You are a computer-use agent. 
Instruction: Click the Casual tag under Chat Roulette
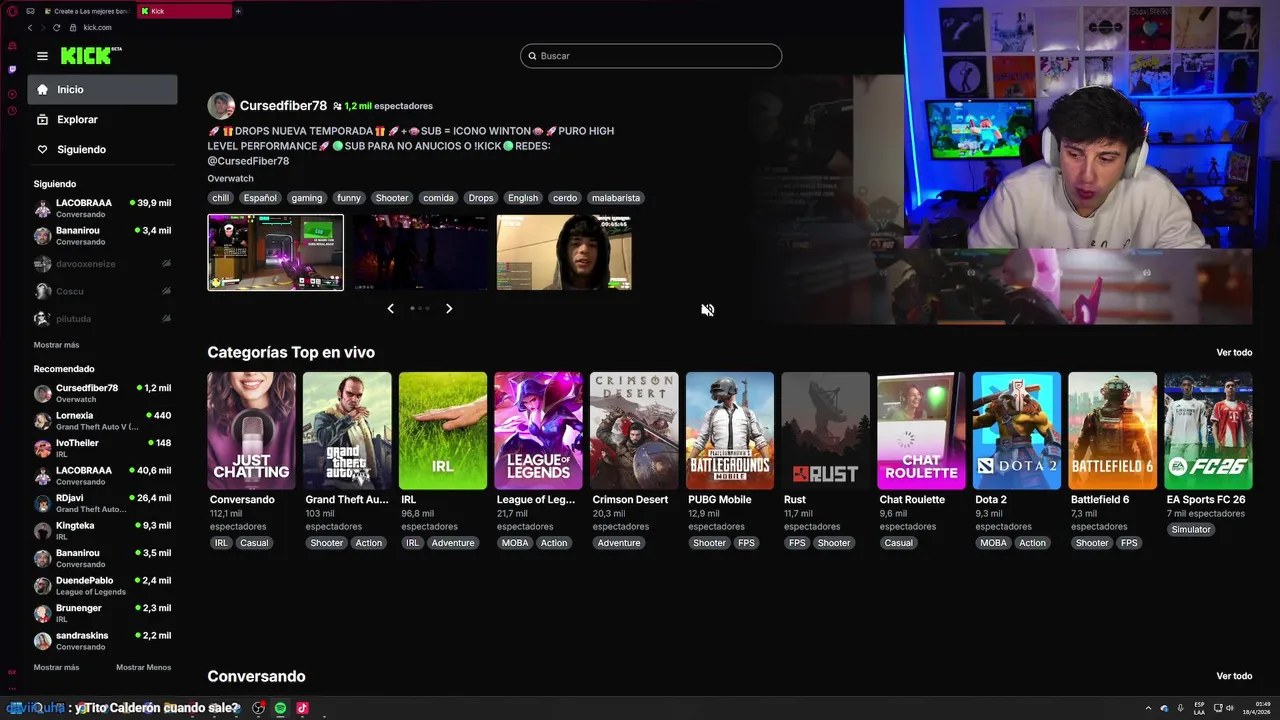898,543
